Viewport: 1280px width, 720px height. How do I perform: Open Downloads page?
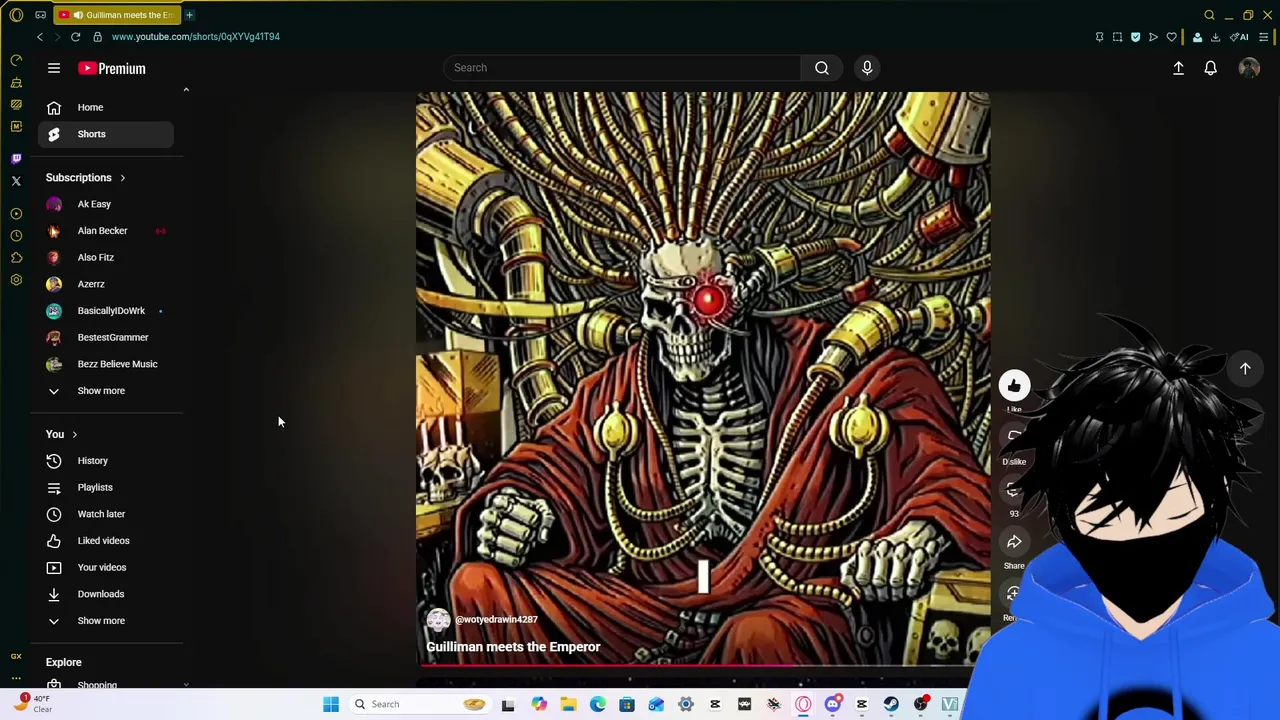[x=106, y=594]
